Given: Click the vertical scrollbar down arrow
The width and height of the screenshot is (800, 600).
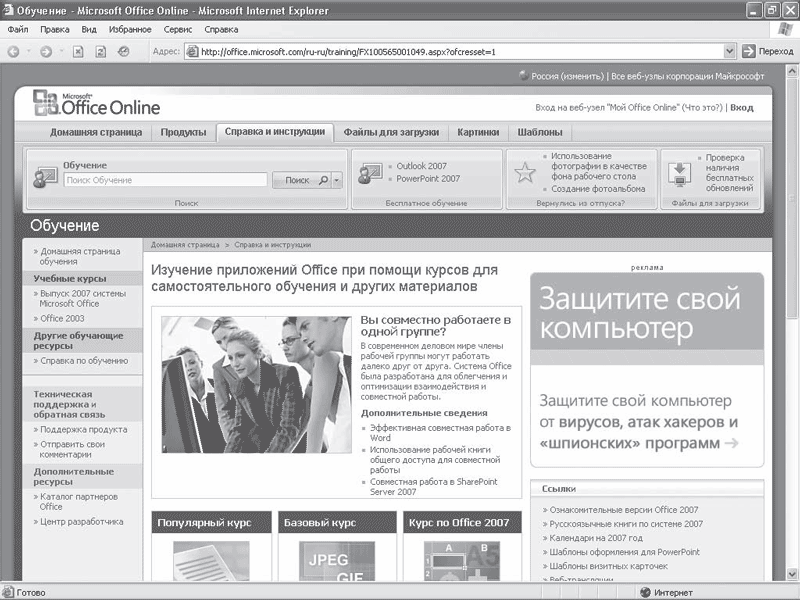Looking at the screenshot, I should 792,573.
